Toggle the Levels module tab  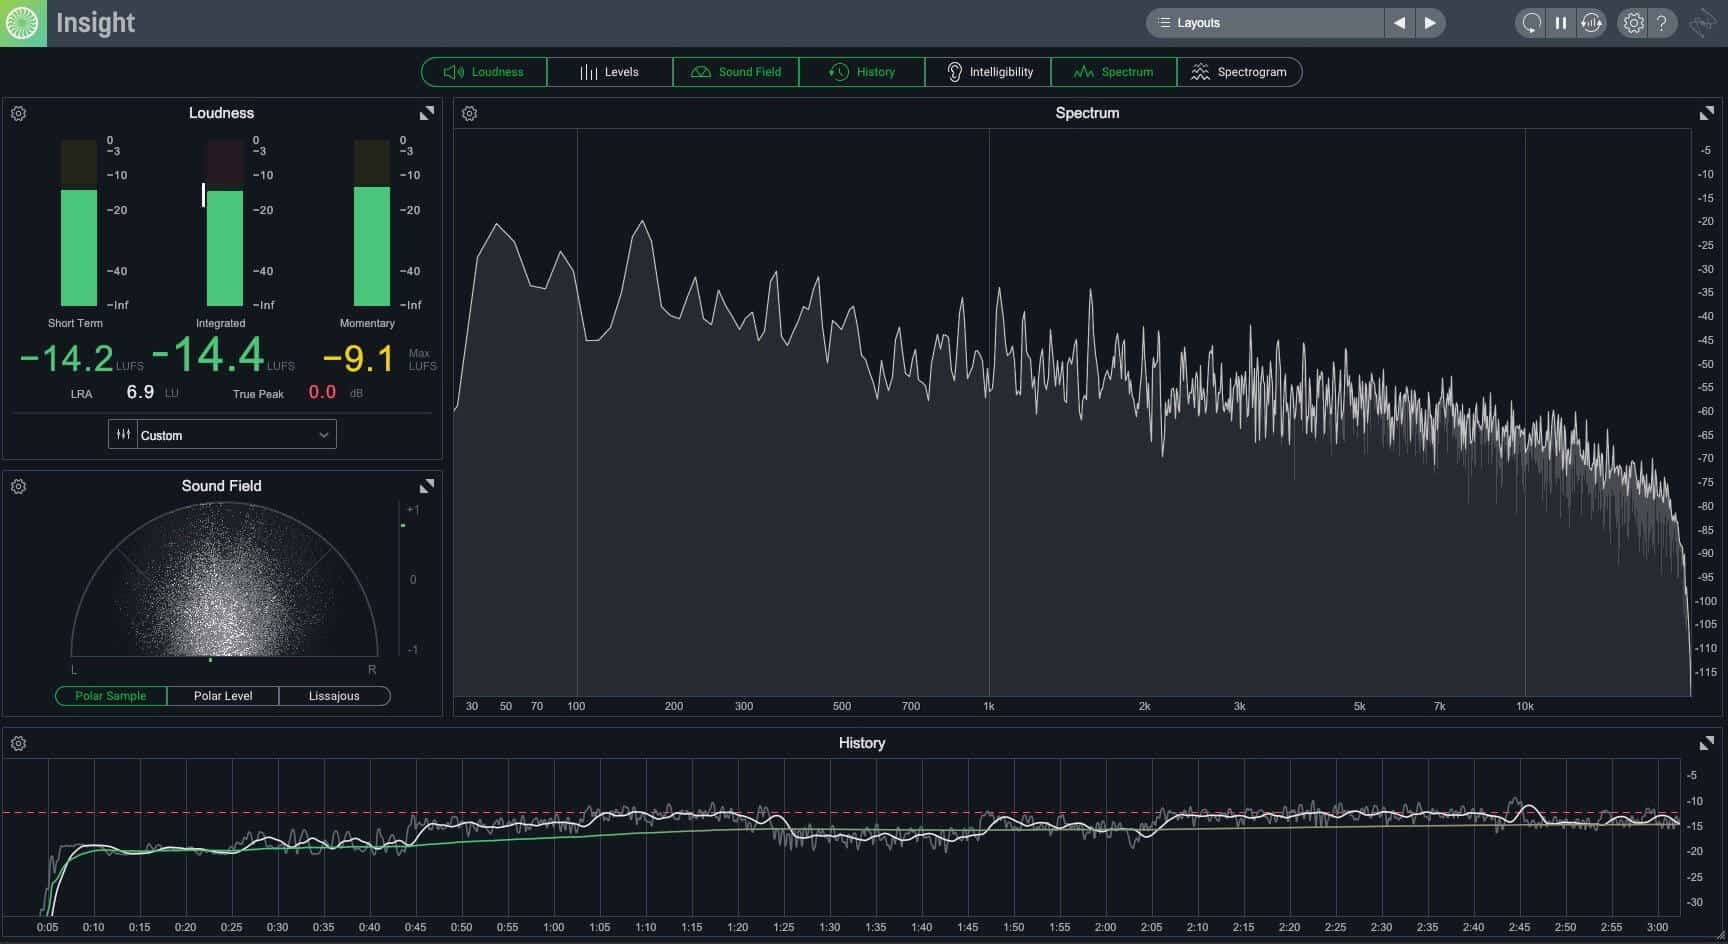tap(610, 72)
